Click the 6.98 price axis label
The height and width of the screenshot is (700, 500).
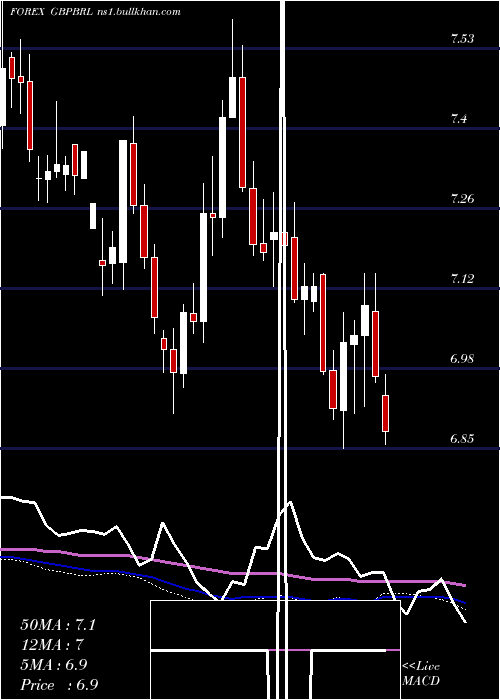[462, 359]
